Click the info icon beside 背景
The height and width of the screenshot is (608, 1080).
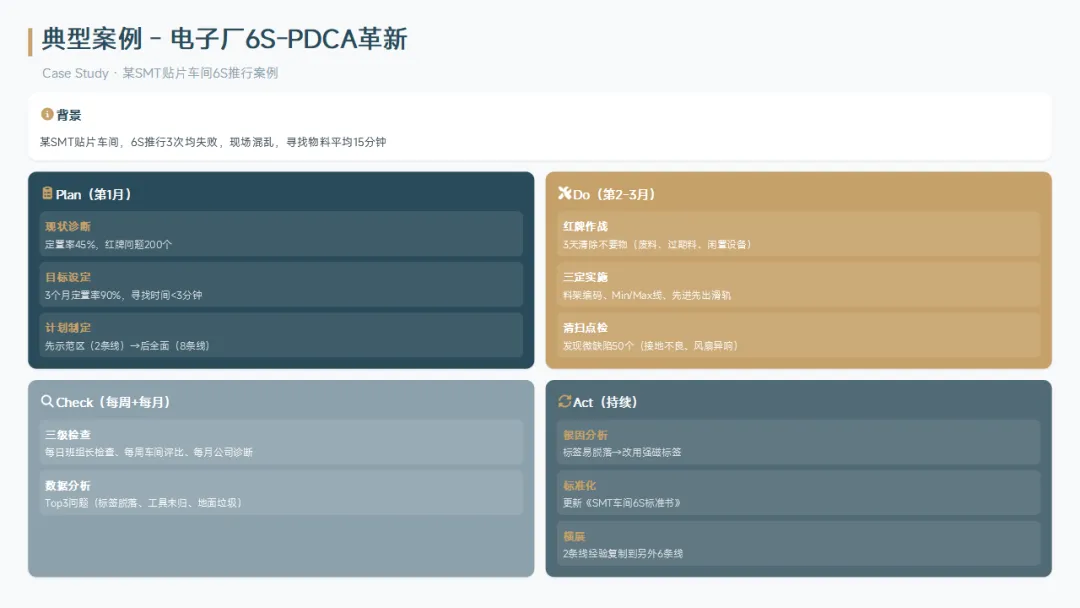[x=47, y=114]
